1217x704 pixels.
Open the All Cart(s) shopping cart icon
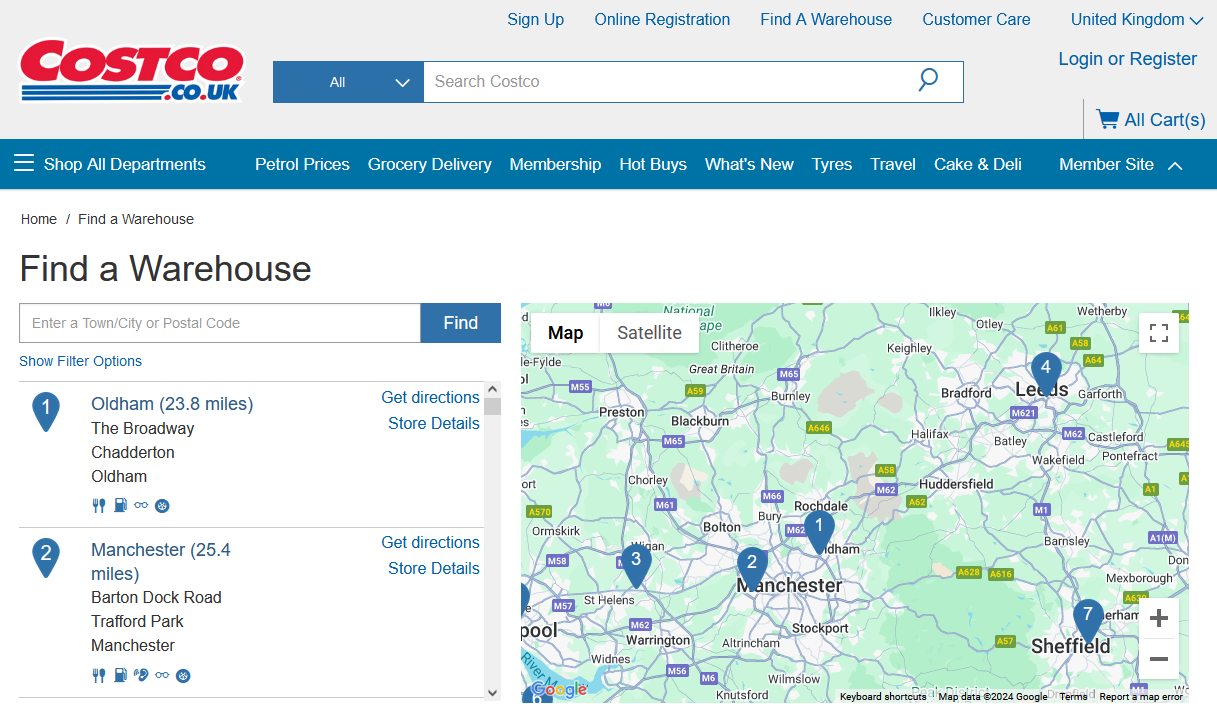pos(1108,119)
